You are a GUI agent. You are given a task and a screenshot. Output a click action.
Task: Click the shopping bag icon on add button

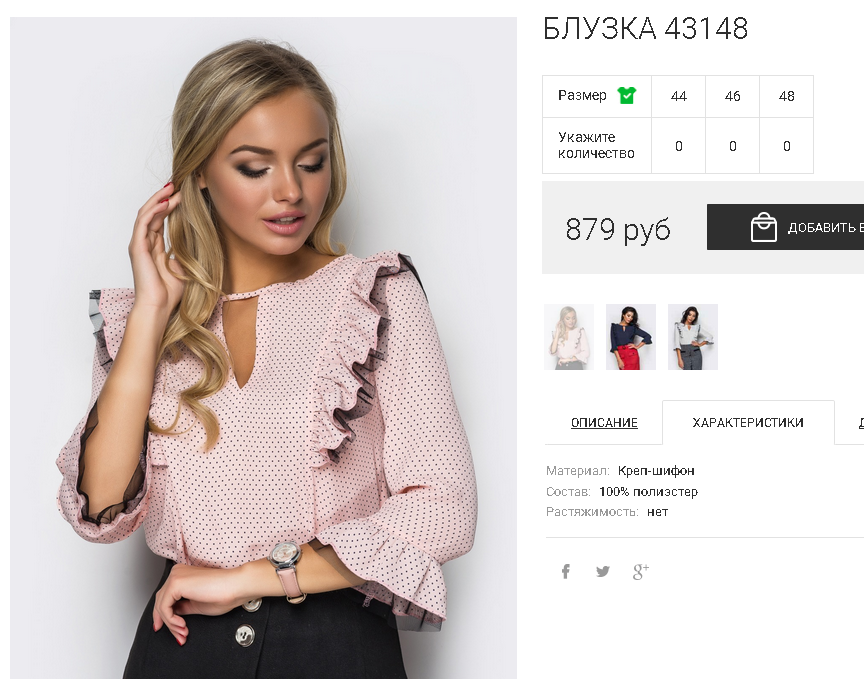tap(764, 227)
